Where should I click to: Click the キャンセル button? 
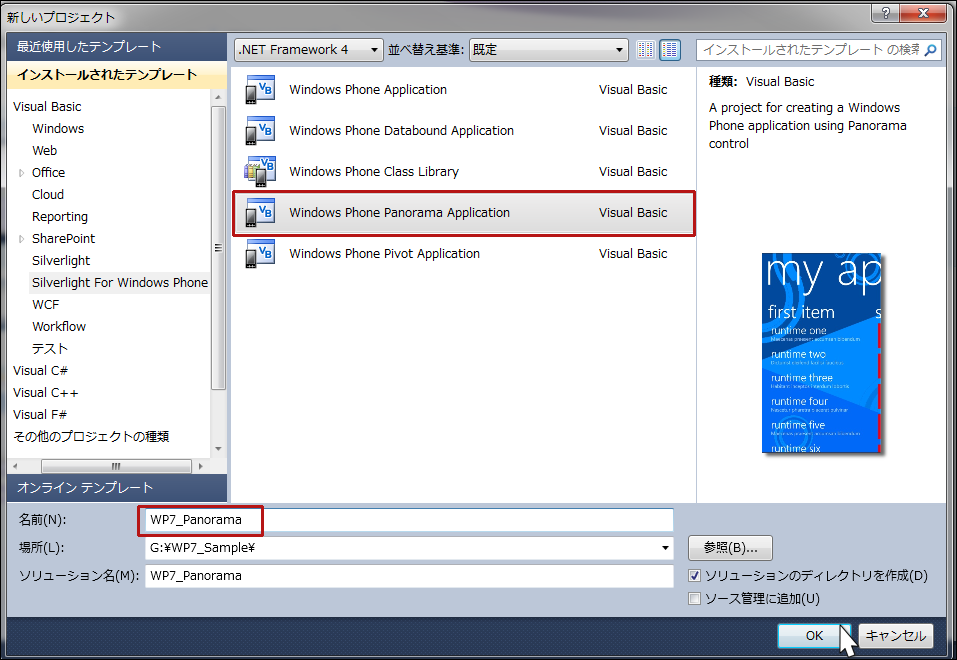(x=895, y=636)
